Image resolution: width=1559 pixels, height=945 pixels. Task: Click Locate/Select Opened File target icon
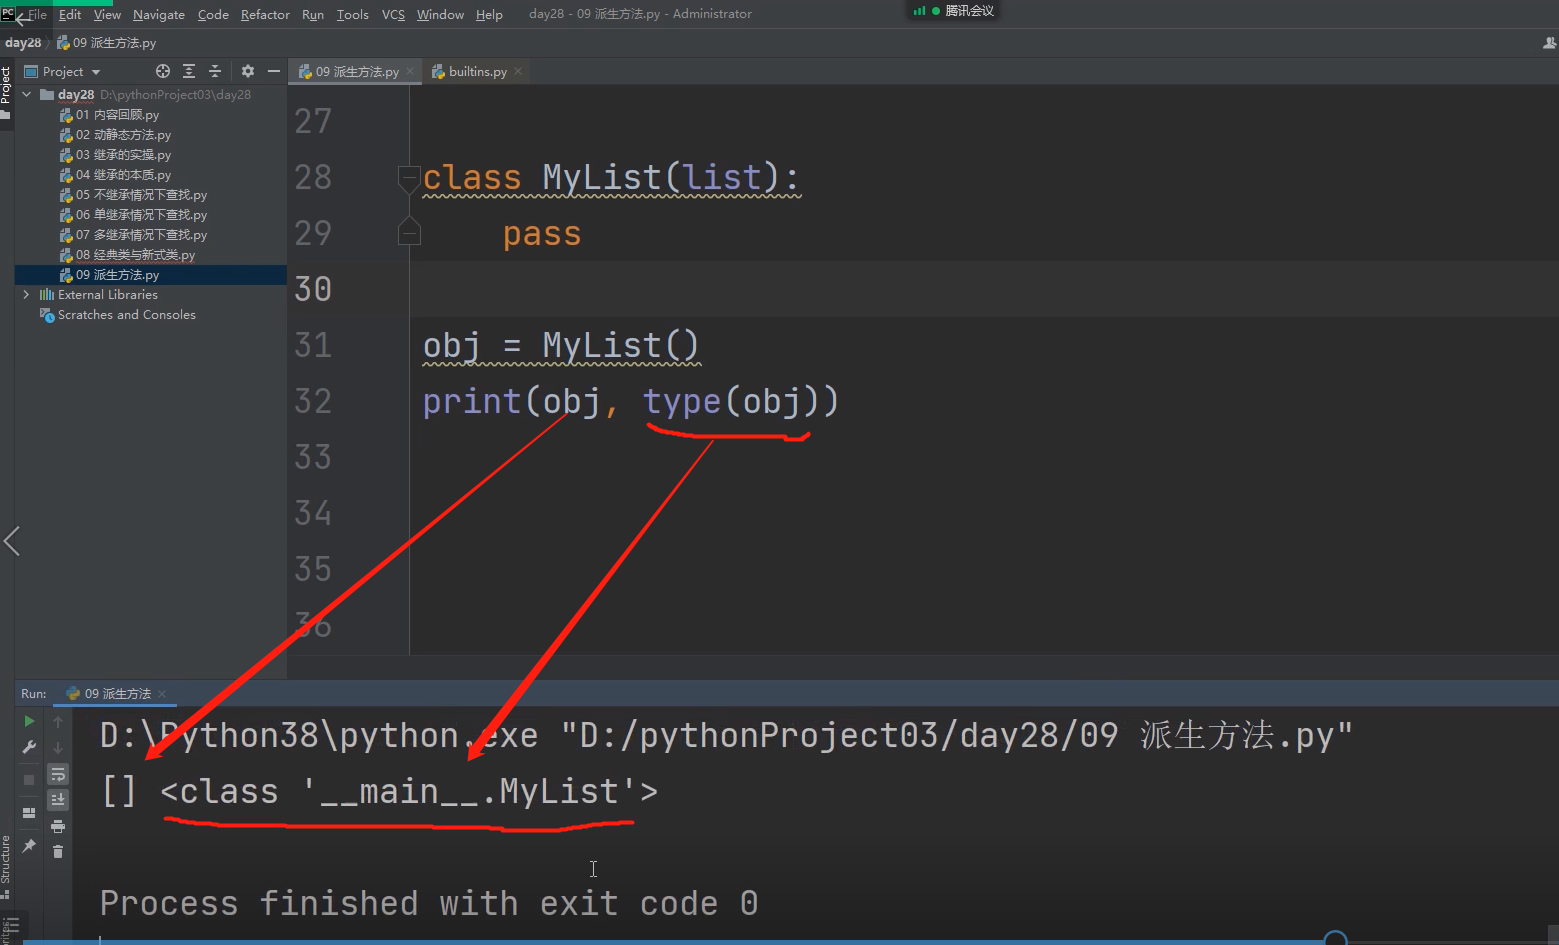point(163,71)
